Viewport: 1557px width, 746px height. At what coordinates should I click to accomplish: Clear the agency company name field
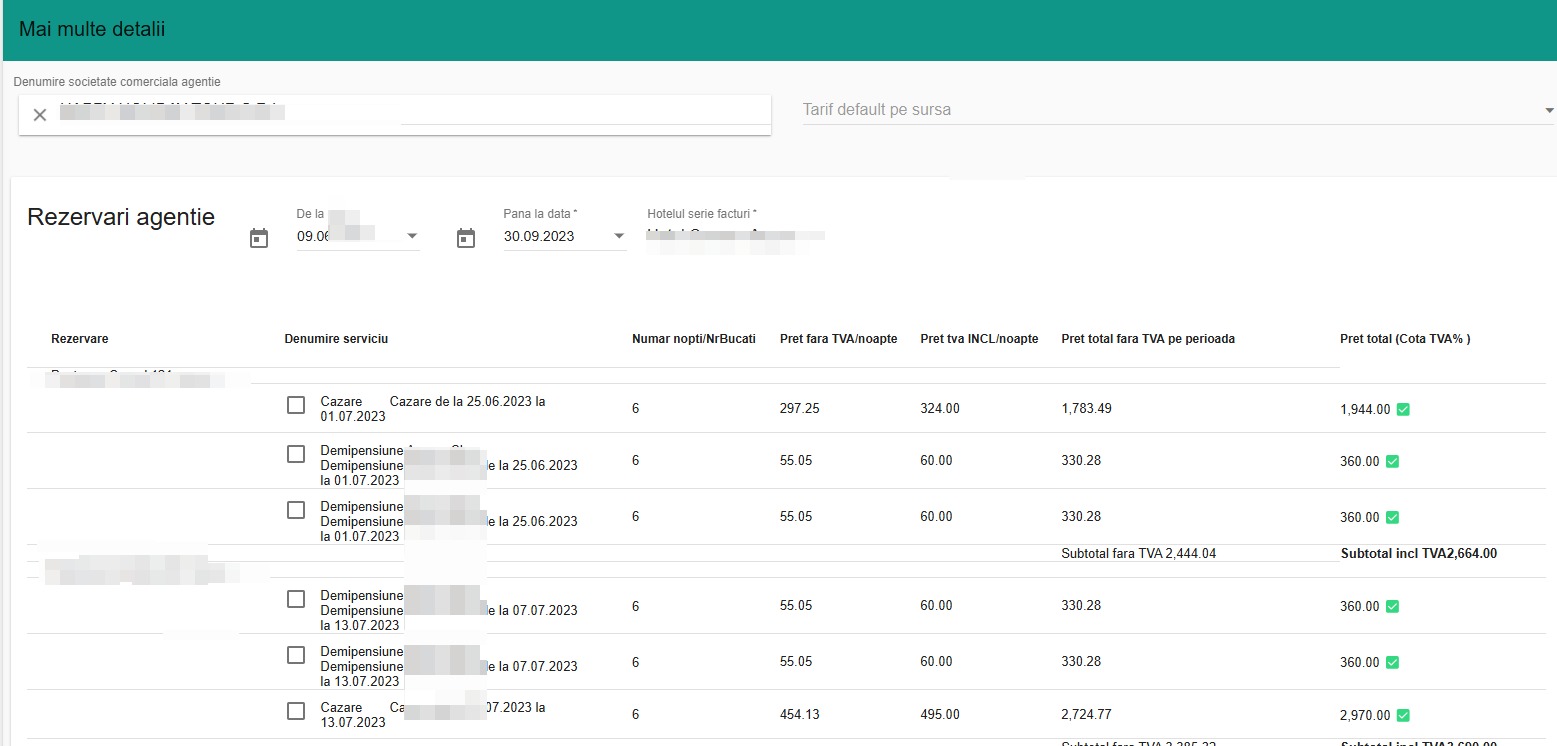(x=40, y=115)
